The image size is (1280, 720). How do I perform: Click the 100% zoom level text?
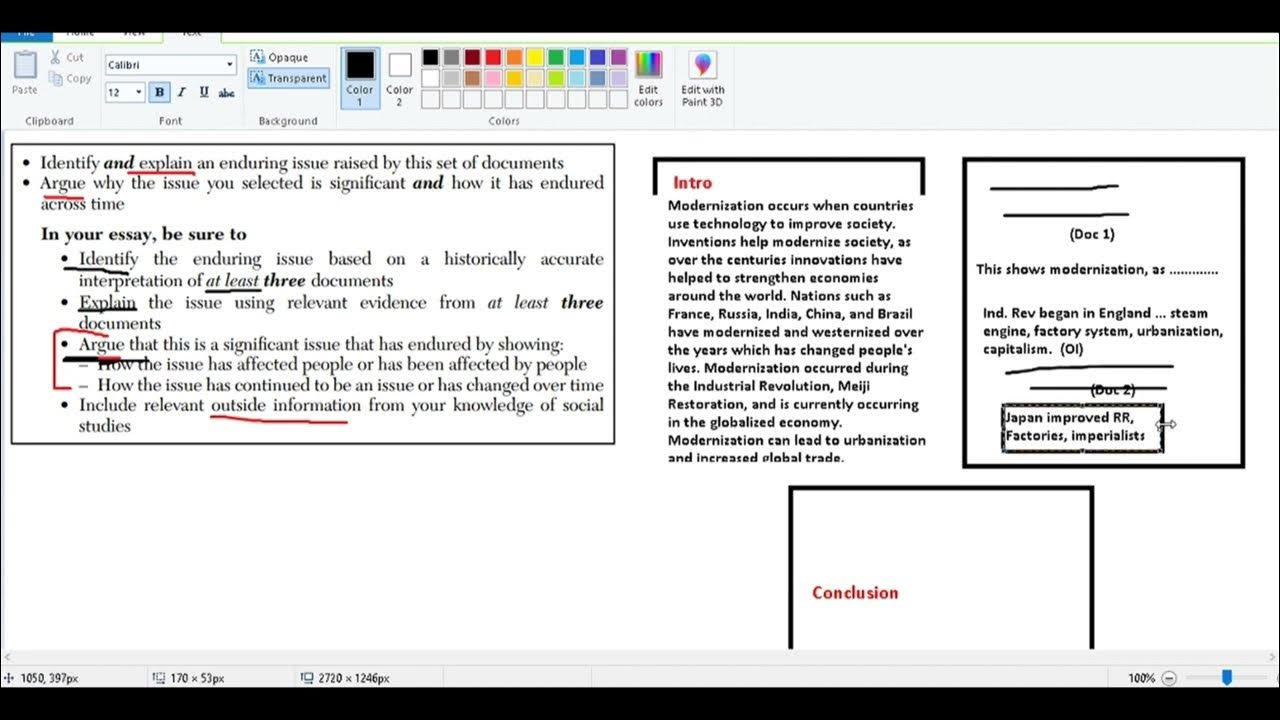[x=1141, y=678]
